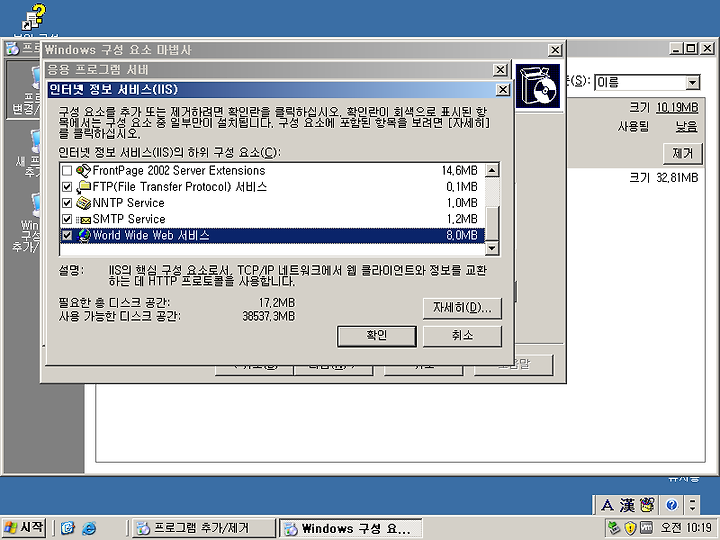Image resolution: width=720 pixels, height=540 pixels.
Task: Click the 낮음 usage link
Action: tap(686, 126)
